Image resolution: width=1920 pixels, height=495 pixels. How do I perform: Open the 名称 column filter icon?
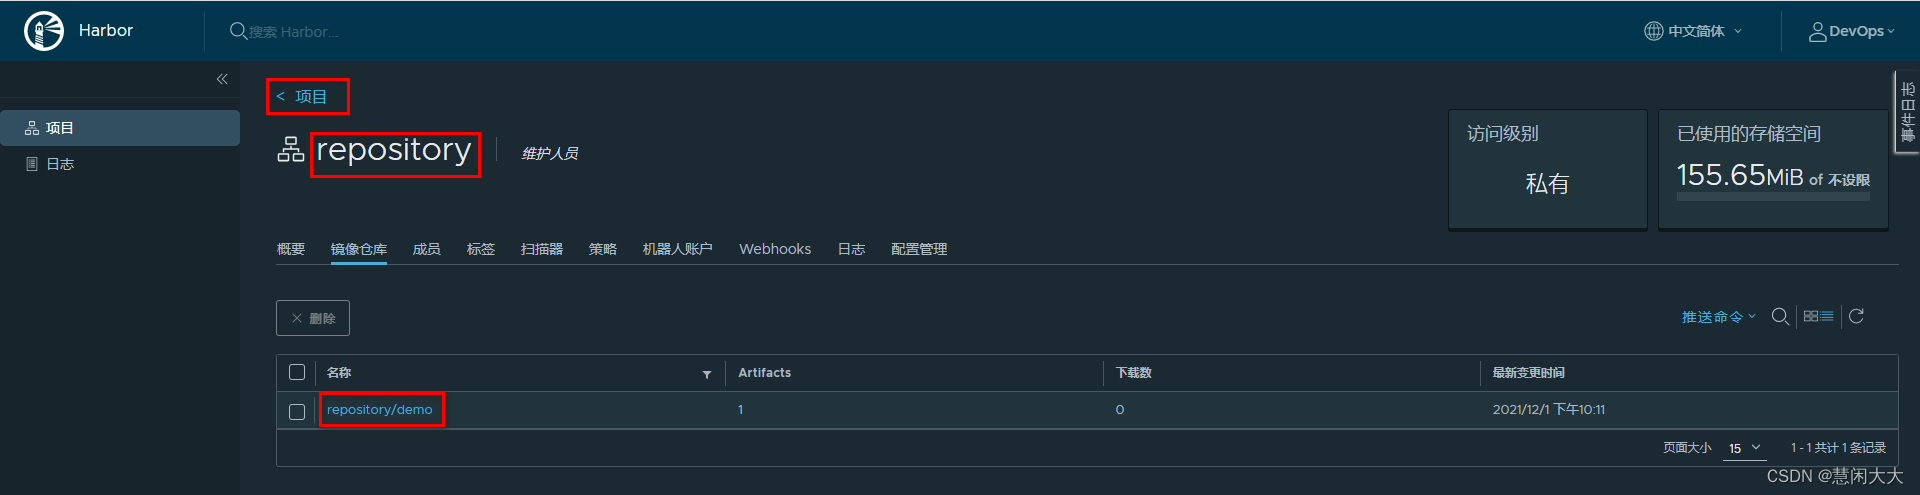pos(707,374)
